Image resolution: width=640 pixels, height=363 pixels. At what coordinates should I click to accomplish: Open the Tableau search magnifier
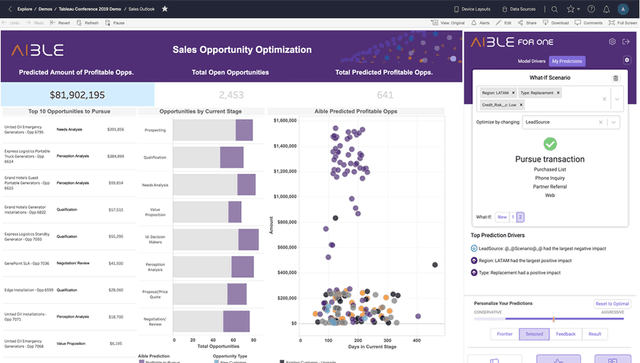(554, 9)
